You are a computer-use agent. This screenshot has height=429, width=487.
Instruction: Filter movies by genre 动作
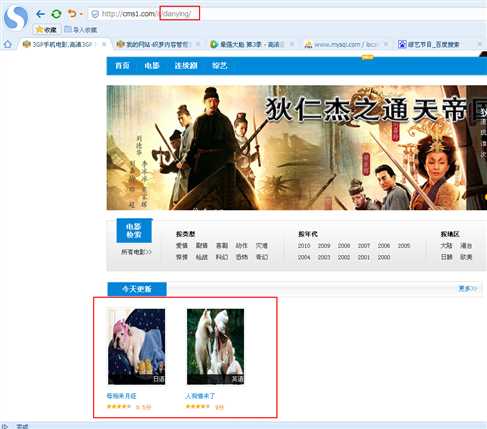click(x=242, y=246)
